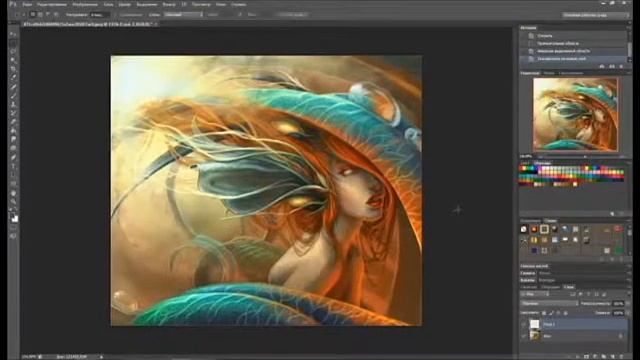Select the Hand tool

[x=13, y=193]
